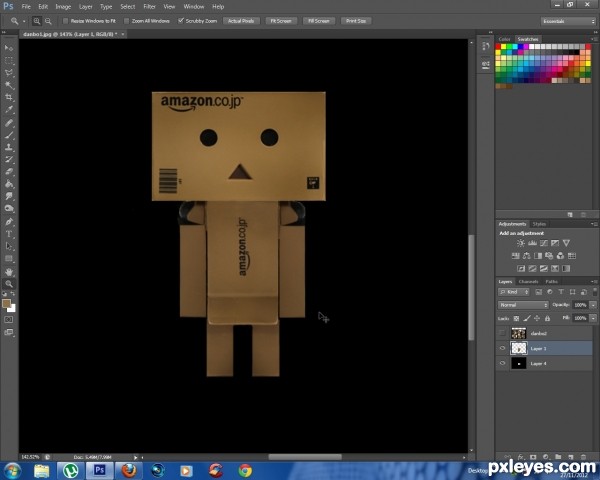Open the Filter menu
This screenshot has width=600, height=480.
coord(149,7)
